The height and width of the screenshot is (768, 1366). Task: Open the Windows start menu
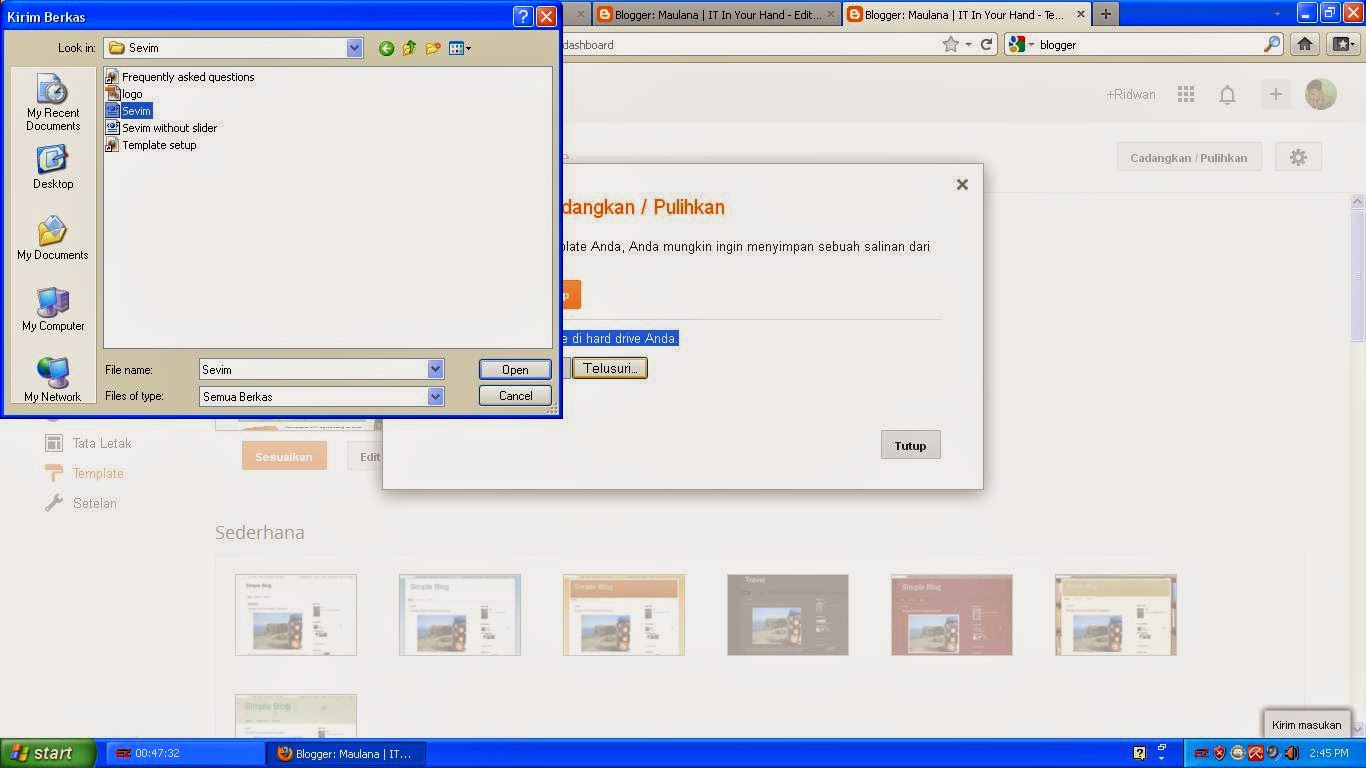coord(48,753)
